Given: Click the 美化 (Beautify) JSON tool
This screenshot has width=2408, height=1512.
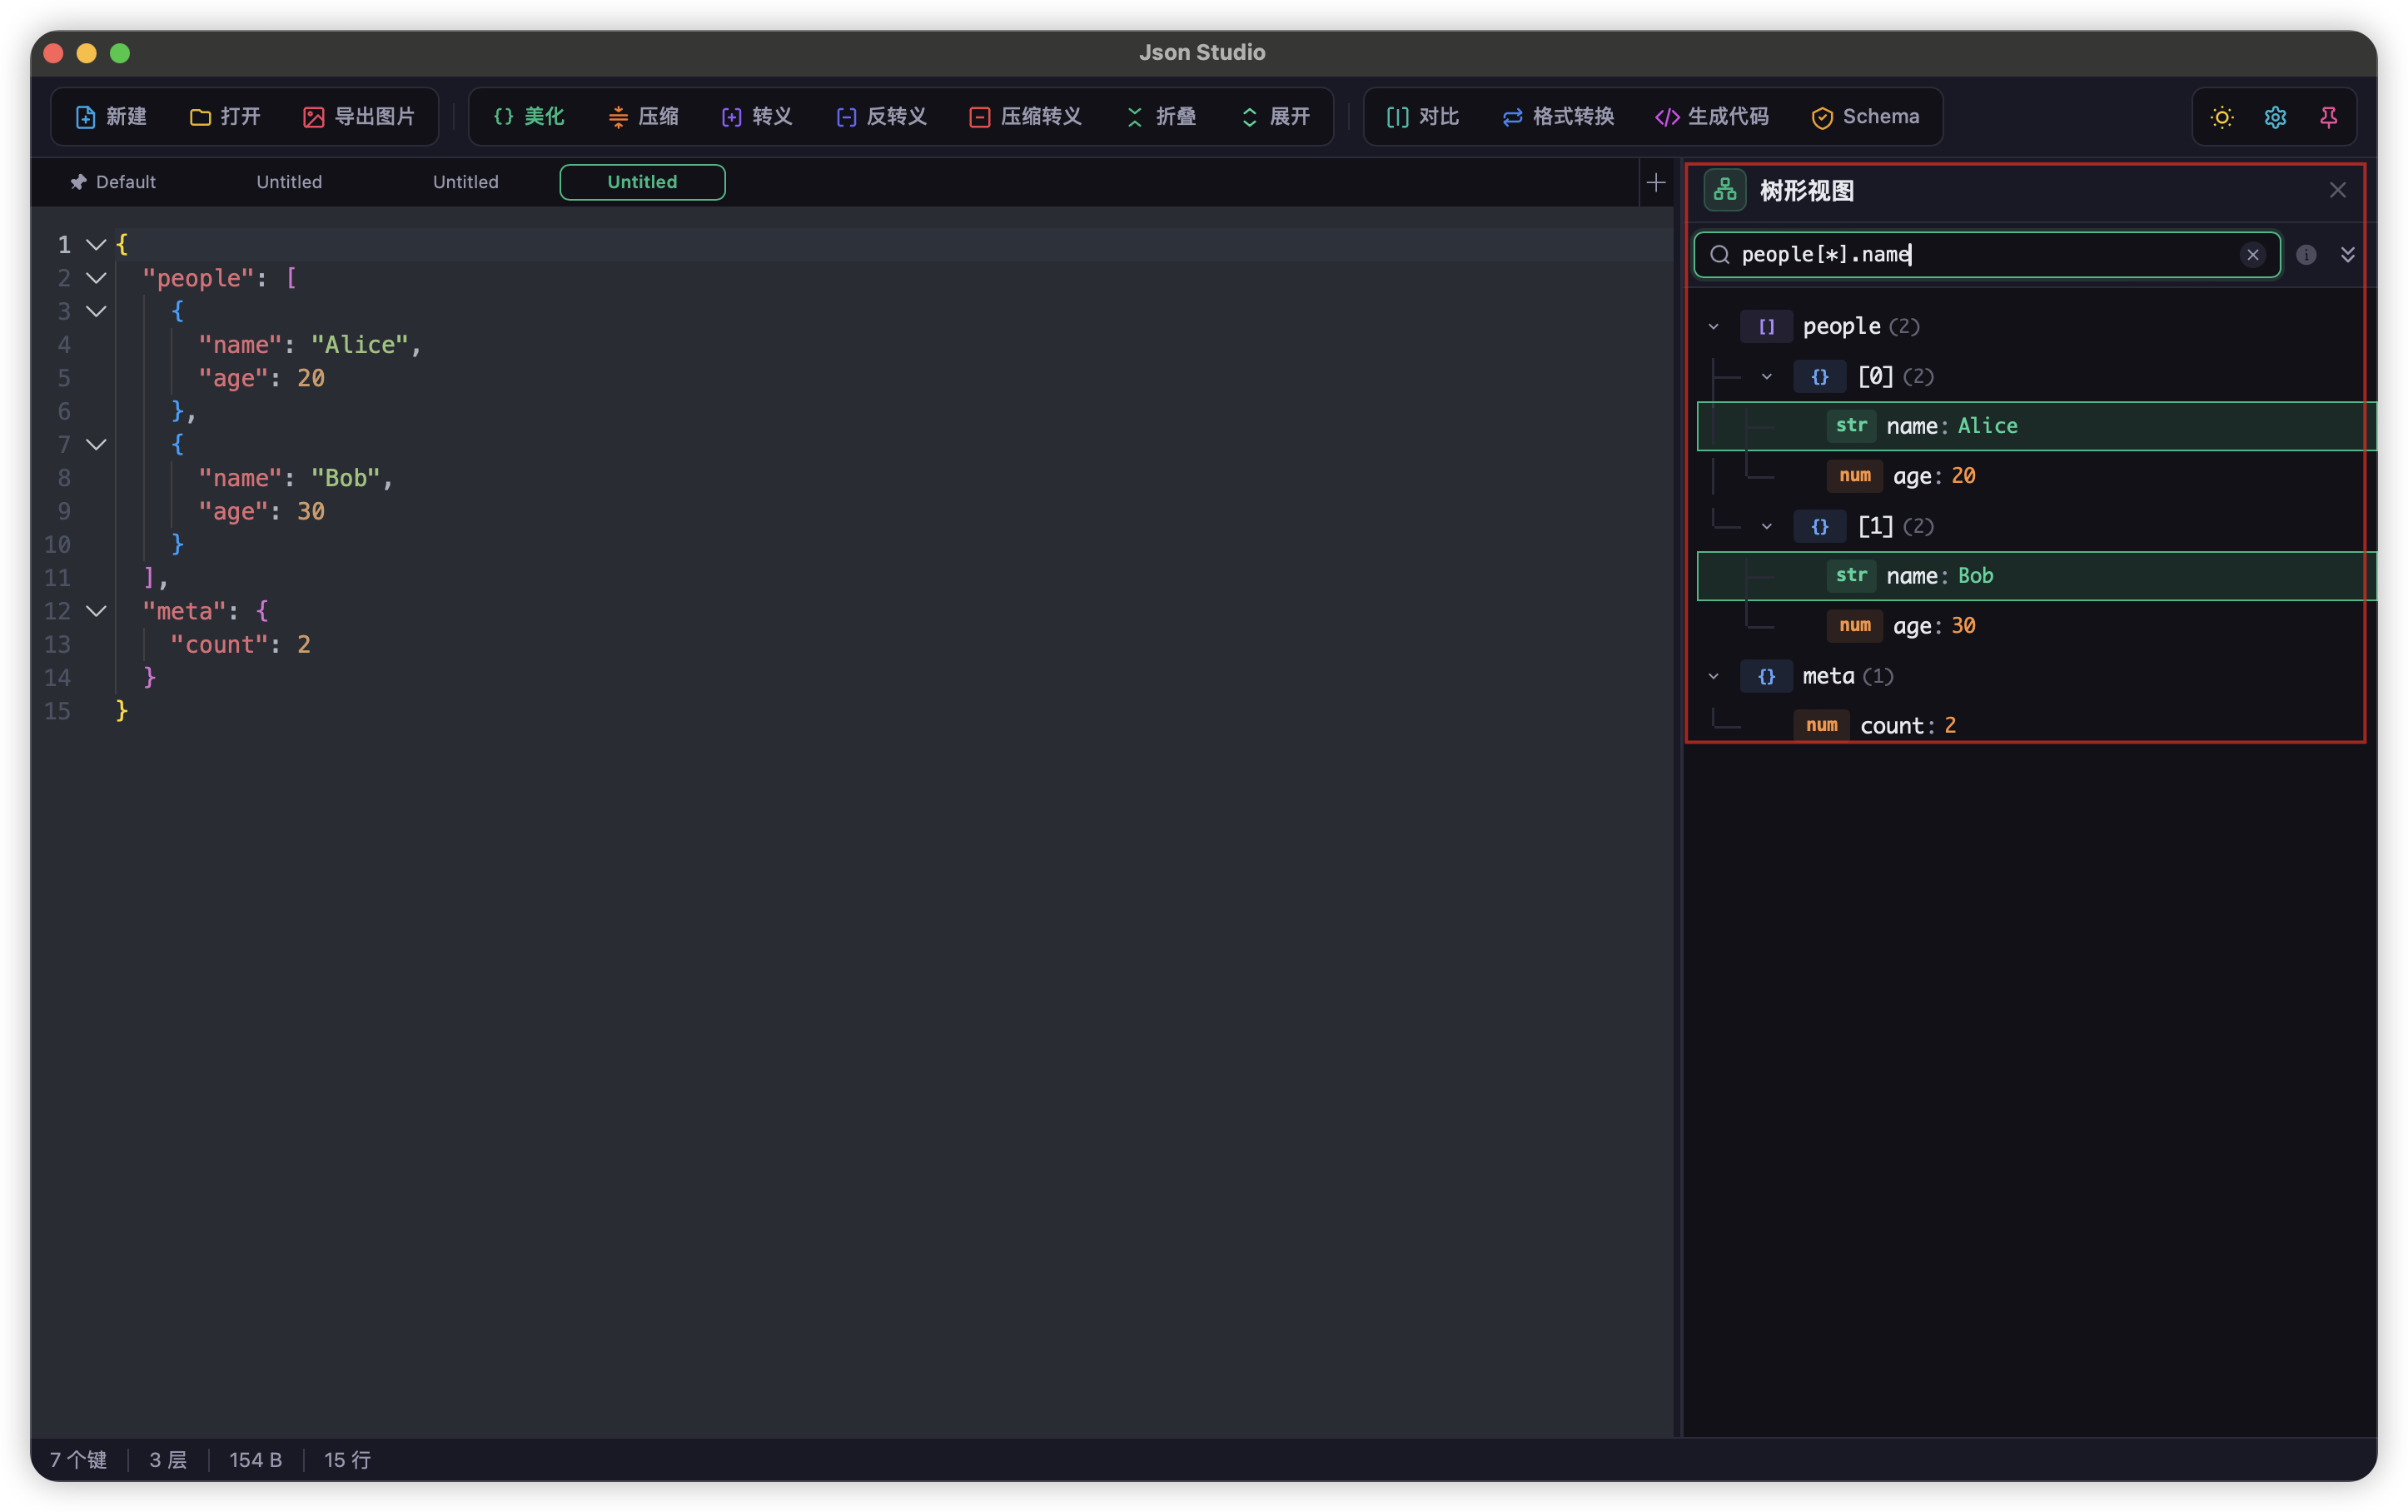Looking at the screenshot, I should click(x=527, y=116).
